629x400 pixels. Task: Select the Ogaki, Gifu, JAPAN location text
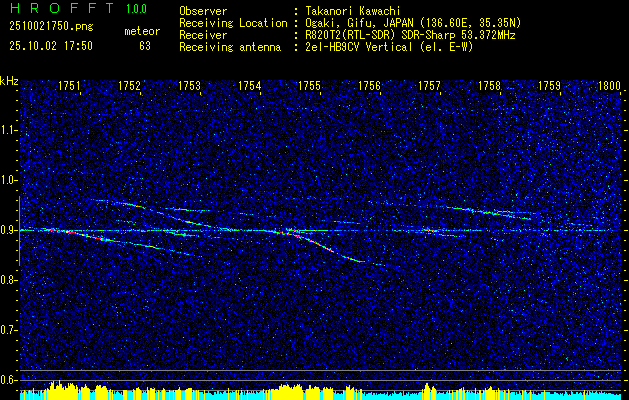[x=413, y=23]
